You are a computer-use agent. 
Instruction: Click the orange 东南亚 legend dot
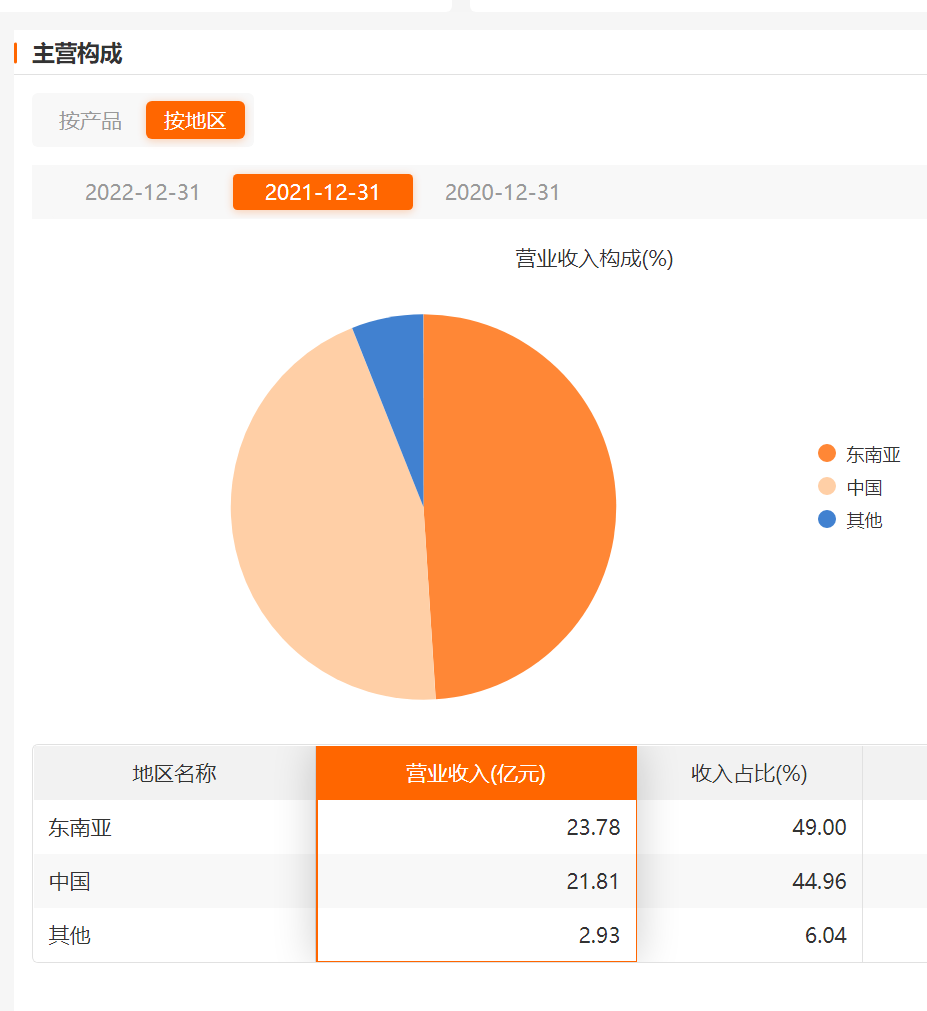826,454
